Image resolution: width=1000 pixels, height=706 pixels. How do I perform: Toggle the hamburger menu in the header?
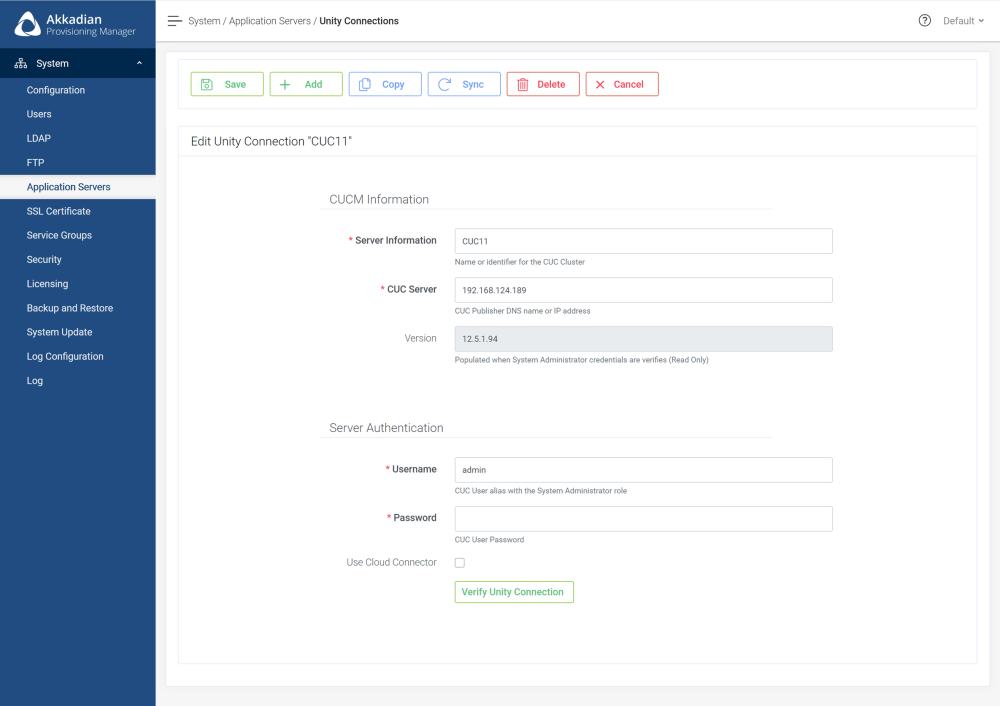pos(174,20)
